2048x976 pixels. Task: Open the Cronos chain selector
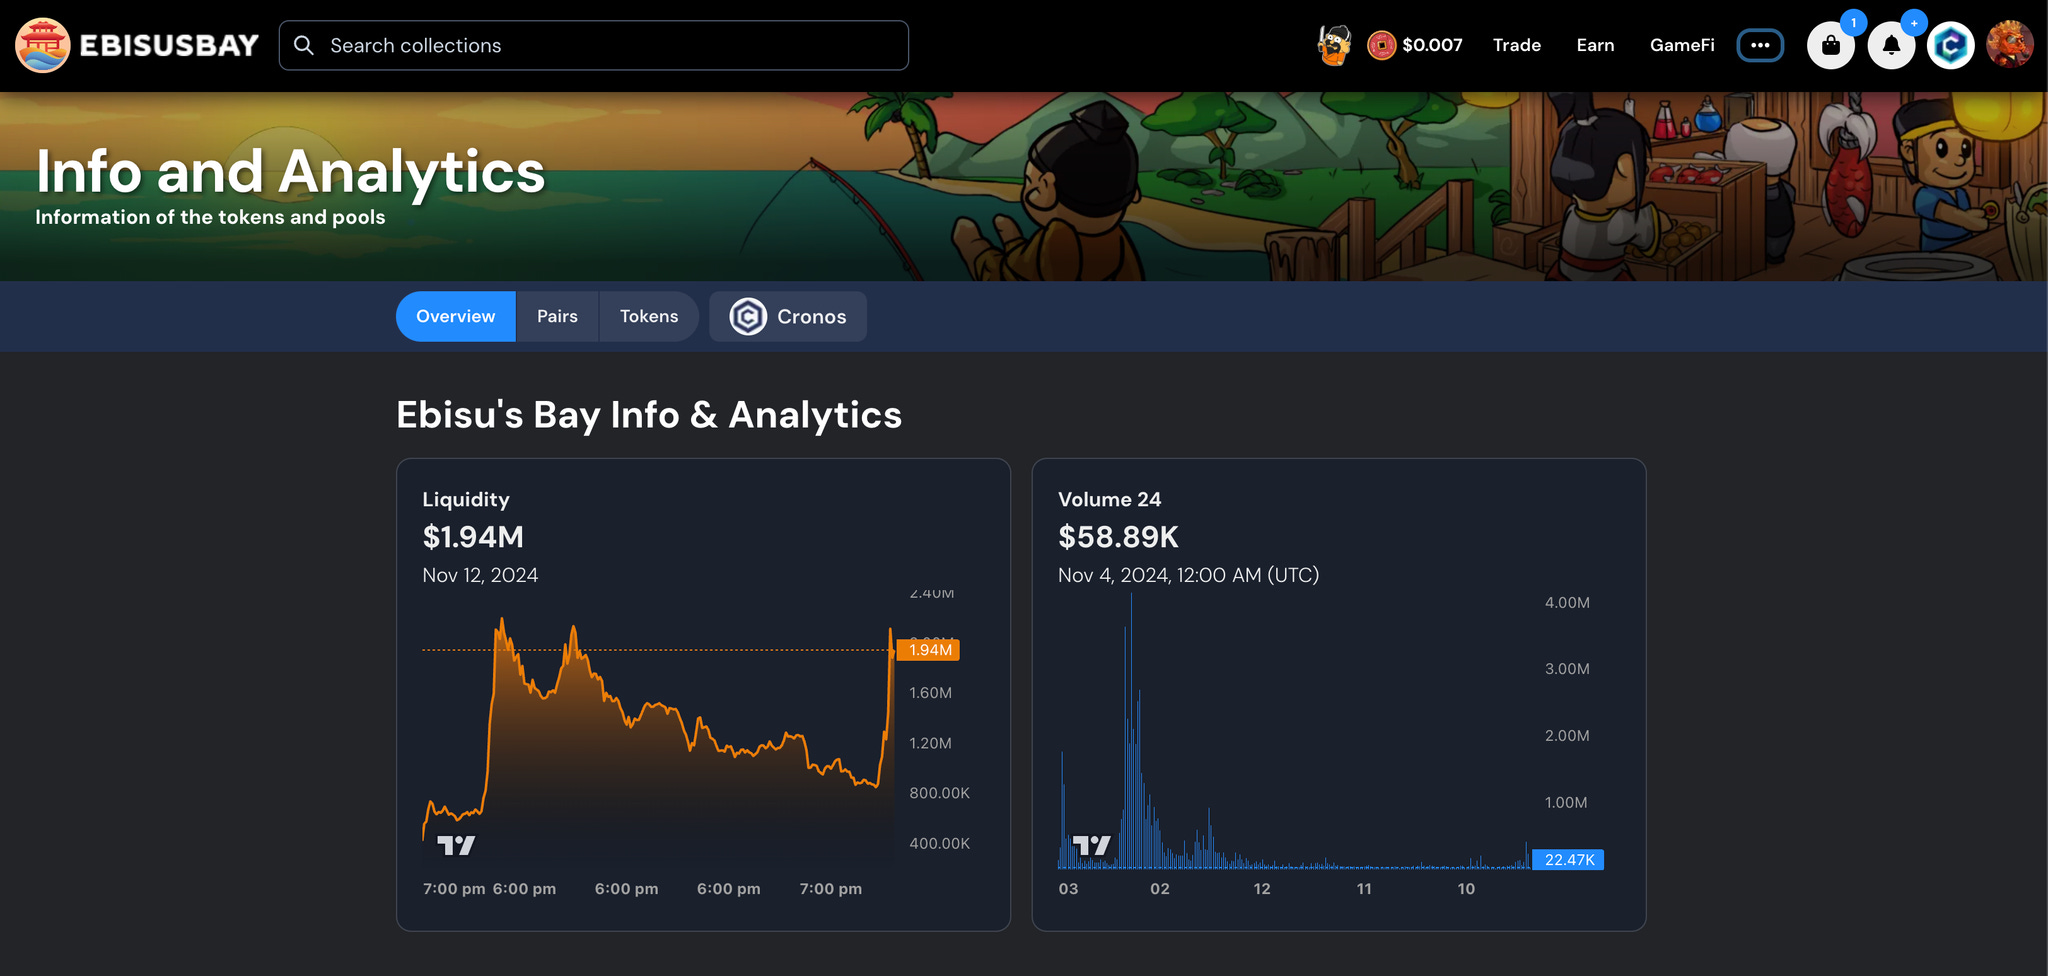pos(788,316)
